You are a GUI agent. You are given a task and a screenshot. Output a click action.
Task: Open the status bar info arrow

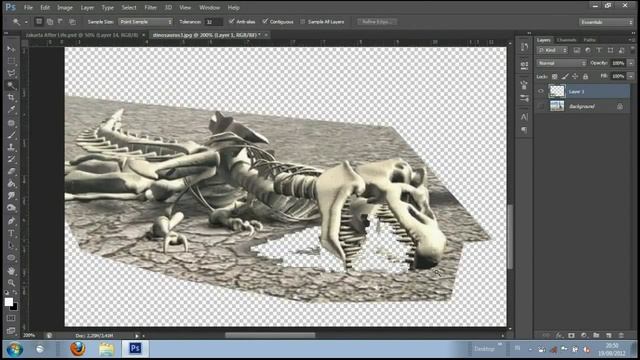(137, 336)
